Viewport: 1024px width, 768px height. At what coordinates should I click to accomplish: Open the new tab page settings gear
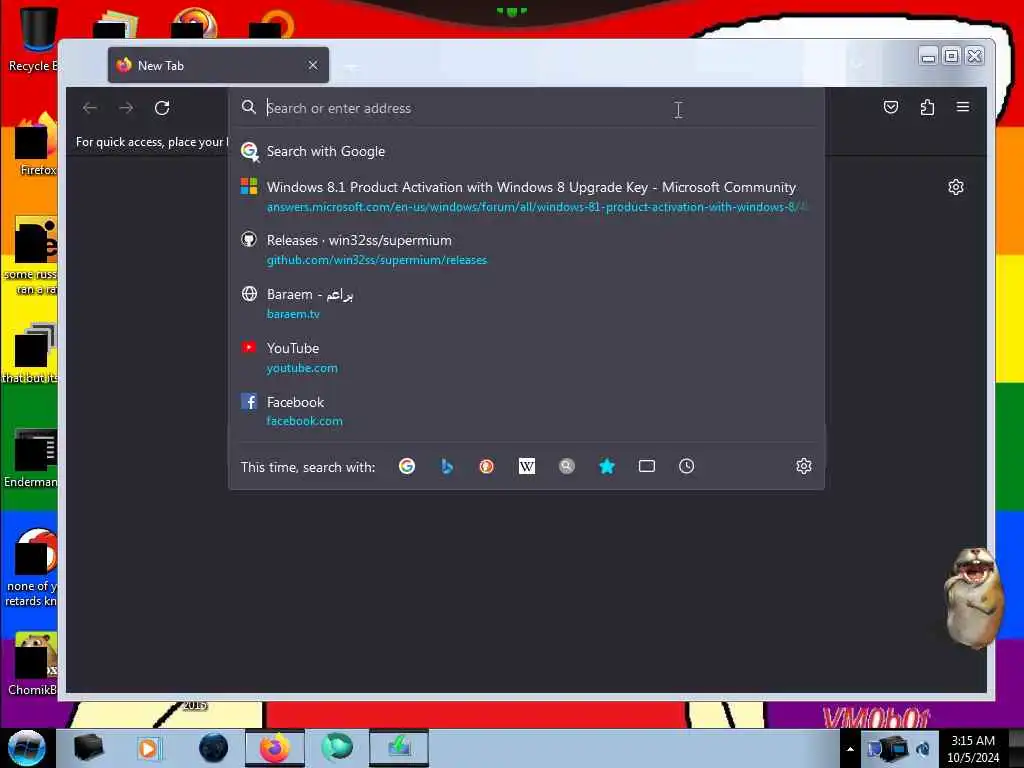click(x=955, y=187)
